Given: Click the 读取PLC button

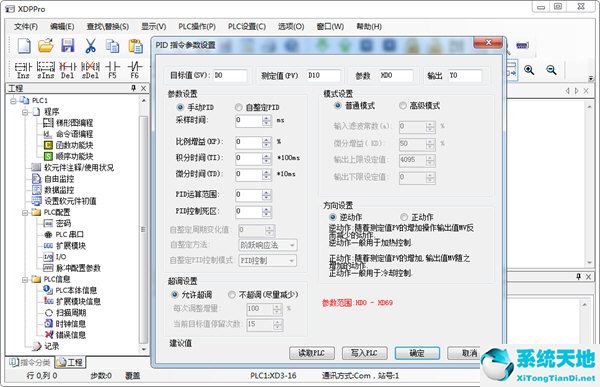Looking at the screenshot, I should 312,353.
